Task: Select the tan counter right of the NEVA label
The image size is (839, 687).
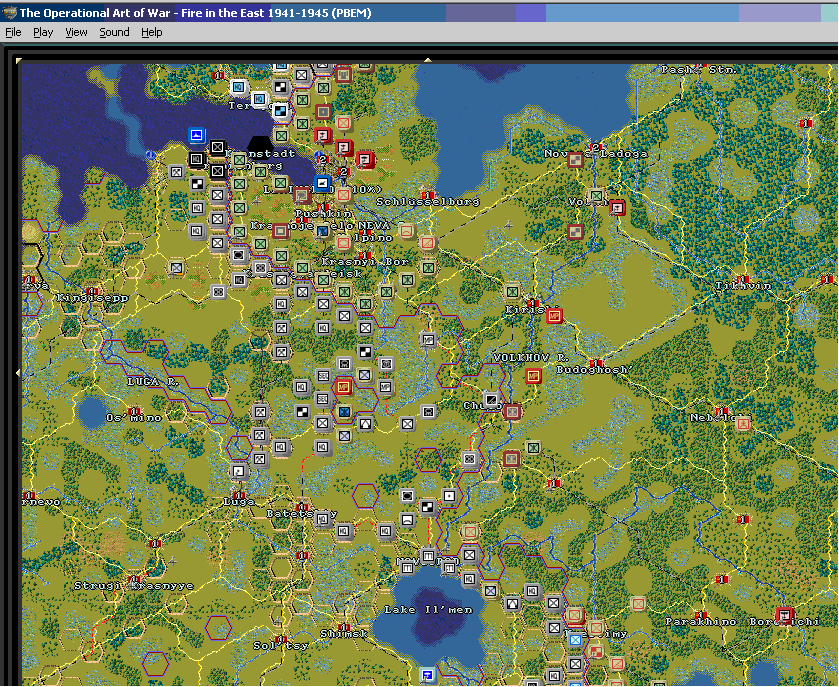Action: click(x=407, y=232)
